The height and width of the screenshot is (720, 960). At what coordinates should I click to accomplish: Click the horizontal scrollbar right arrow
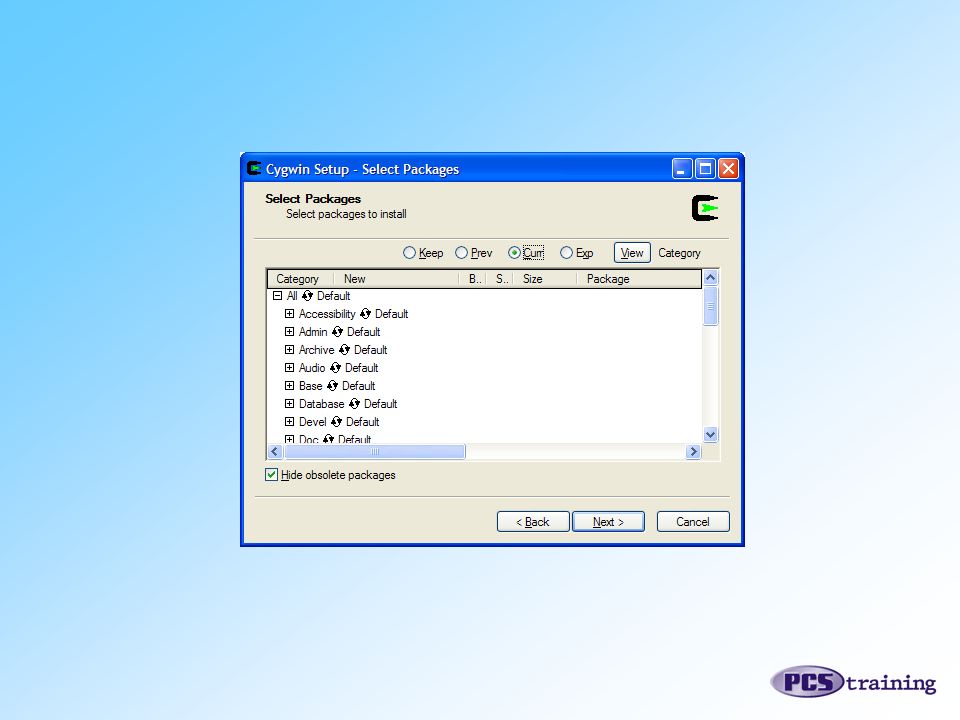693,452
